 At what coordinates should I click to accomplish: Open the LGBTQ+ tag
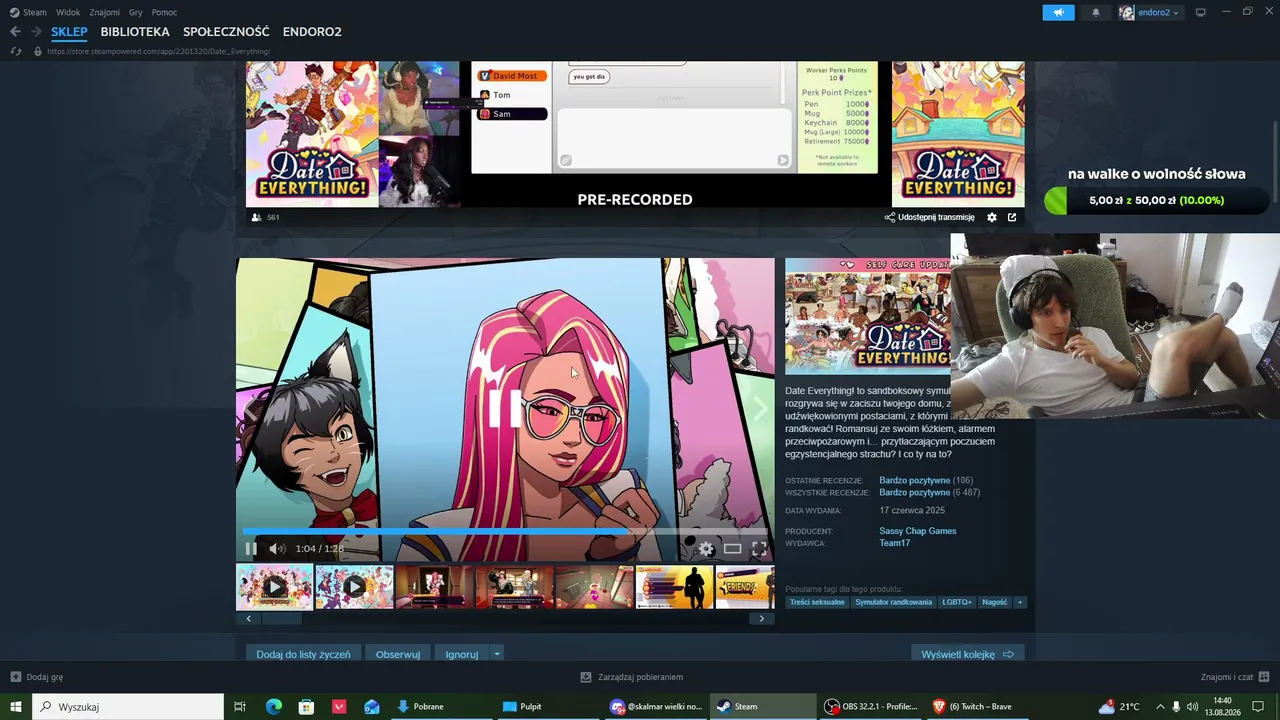point(957,602)
